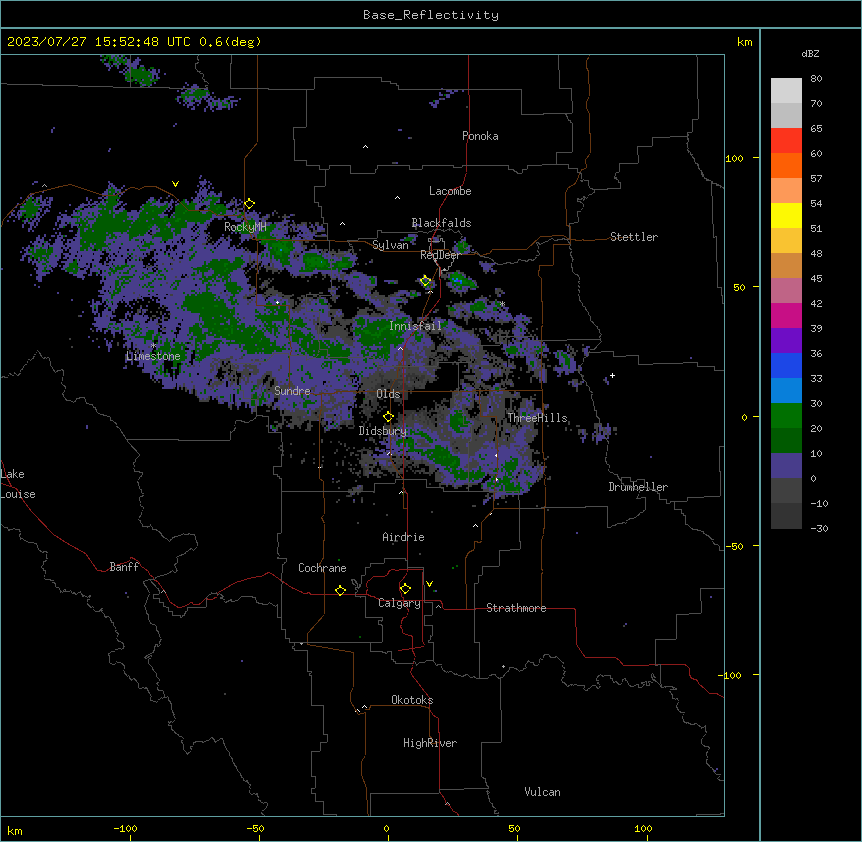Viewport: 862px width, 842px height.
Task: Pick the orange 60-57 dBZ legend swatch
Action: pos(786,165)
